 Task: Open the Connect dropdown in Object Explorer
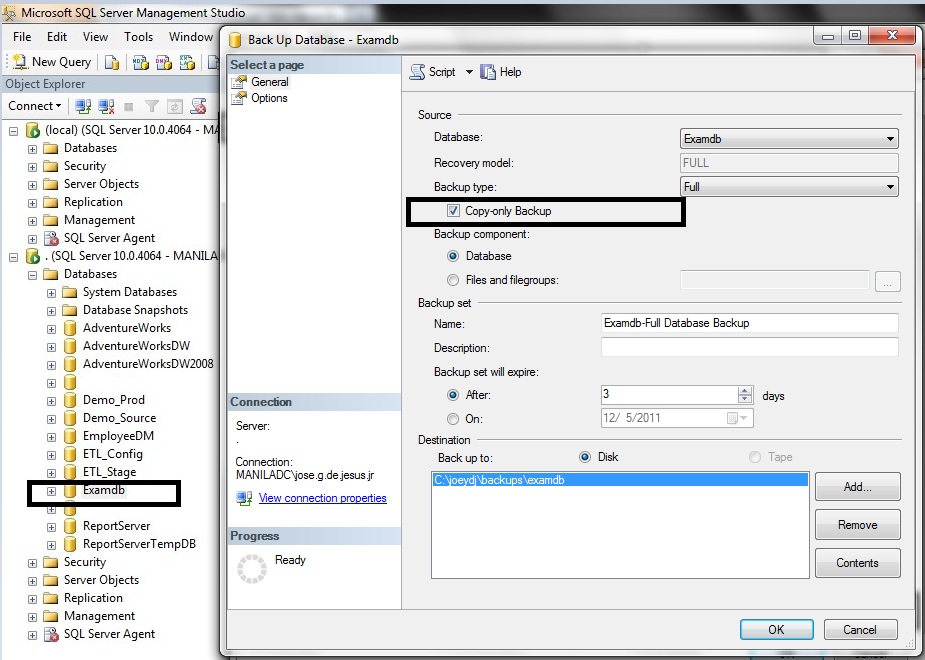[x=34, y=106]
